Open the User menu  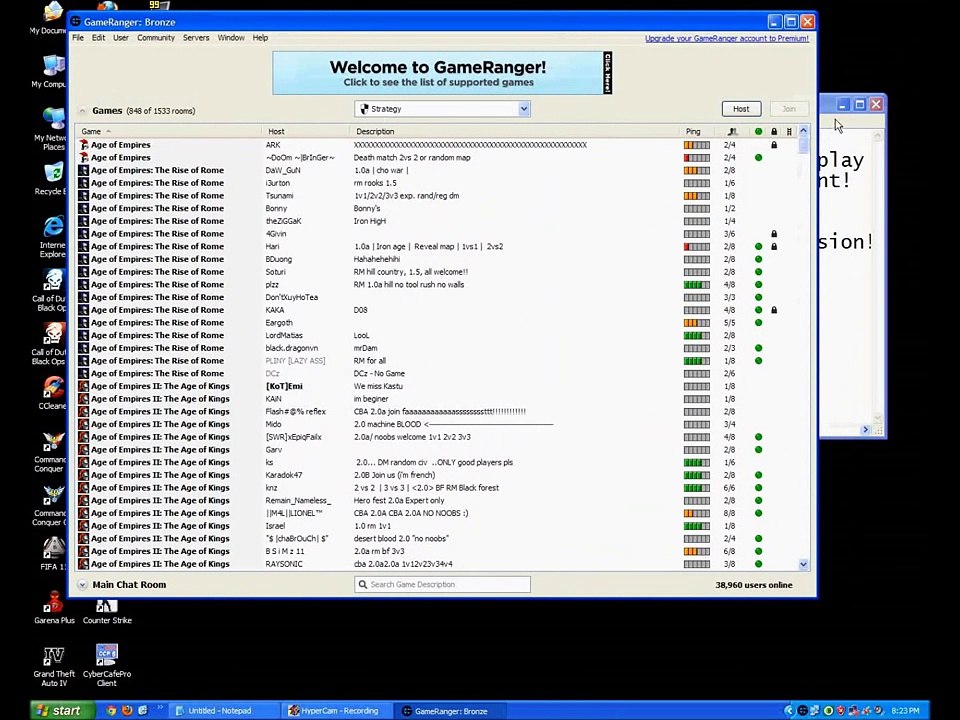121,38
